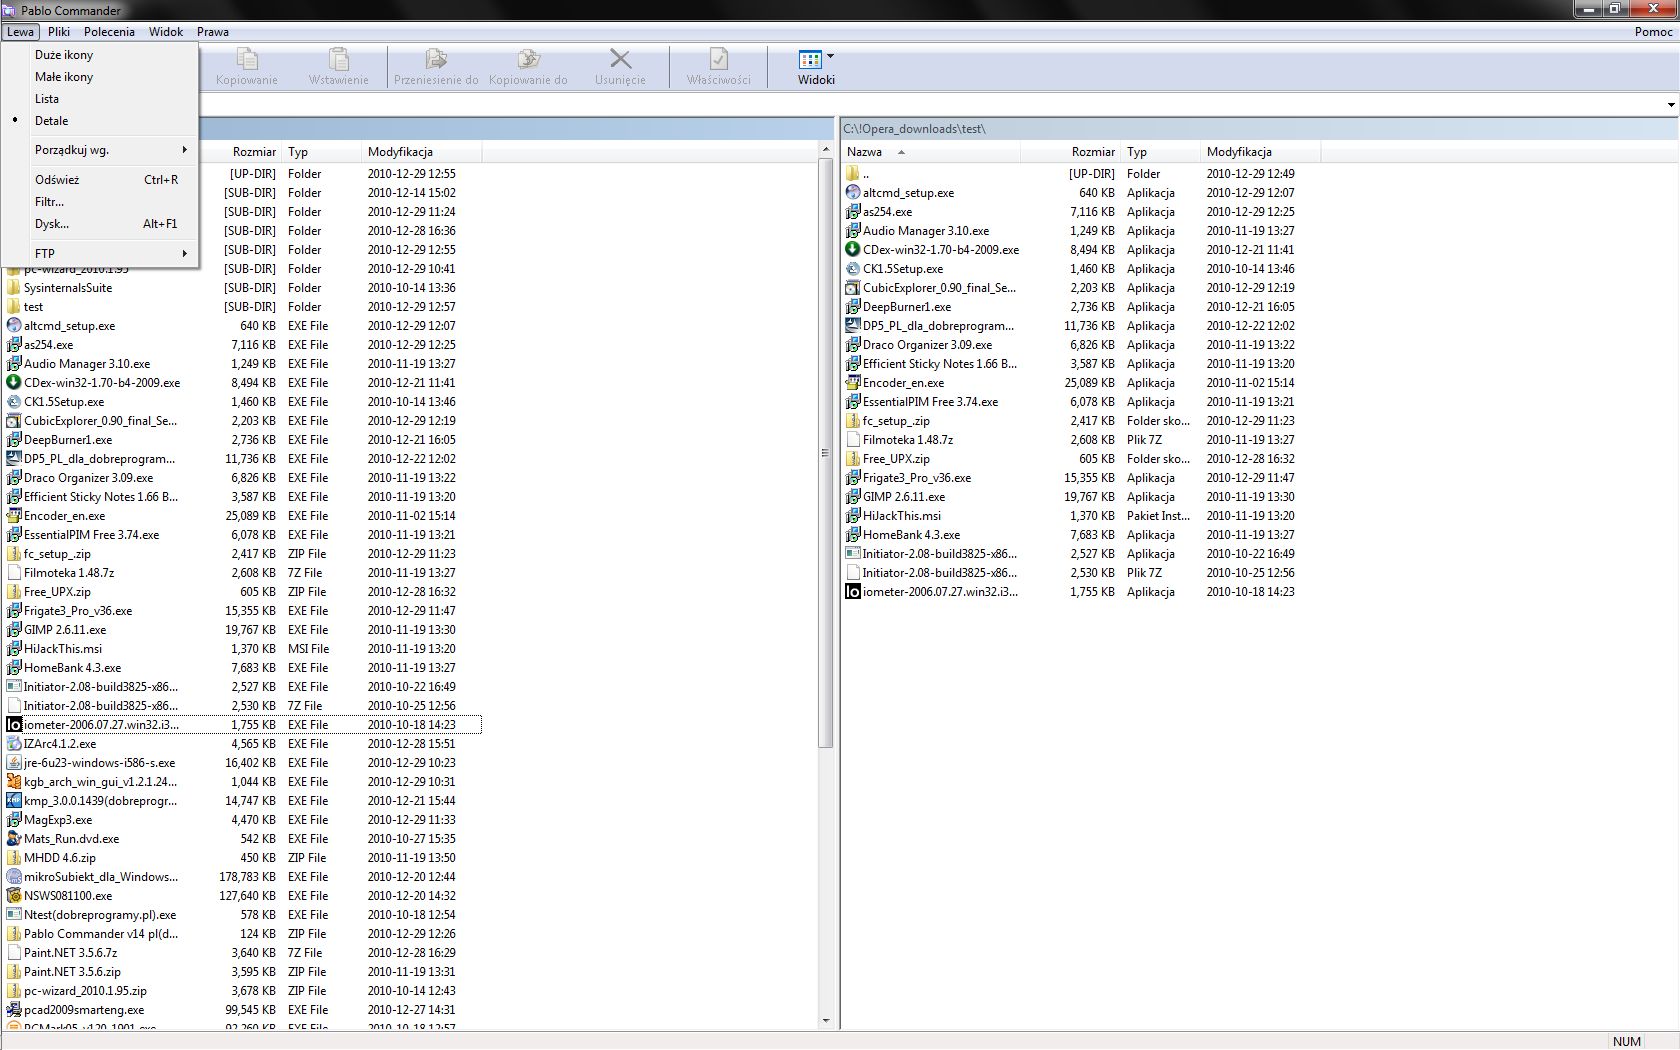
Task: Select Duże ikony in the Lewa menu
Action: coord(64,55)
